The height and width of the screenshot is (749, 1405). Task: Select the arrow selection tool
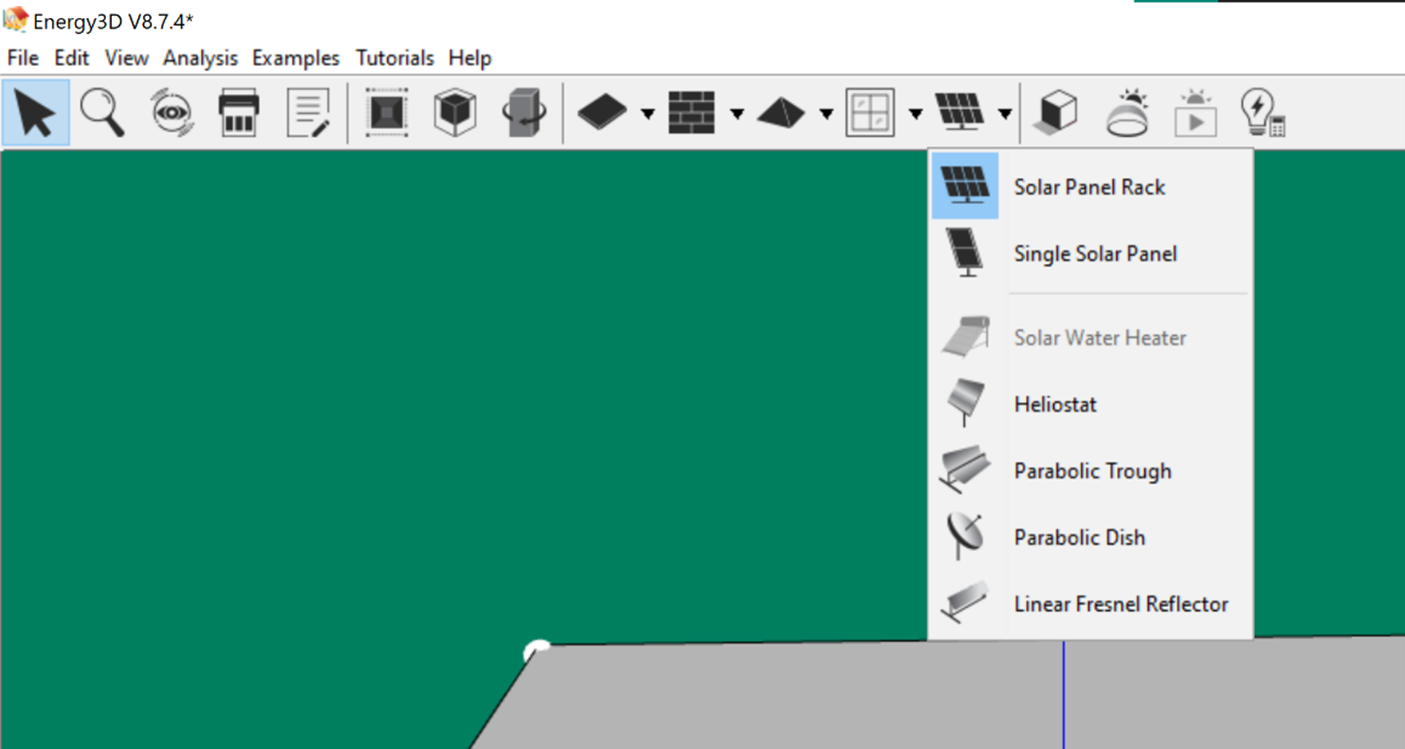tap(35, 113)
